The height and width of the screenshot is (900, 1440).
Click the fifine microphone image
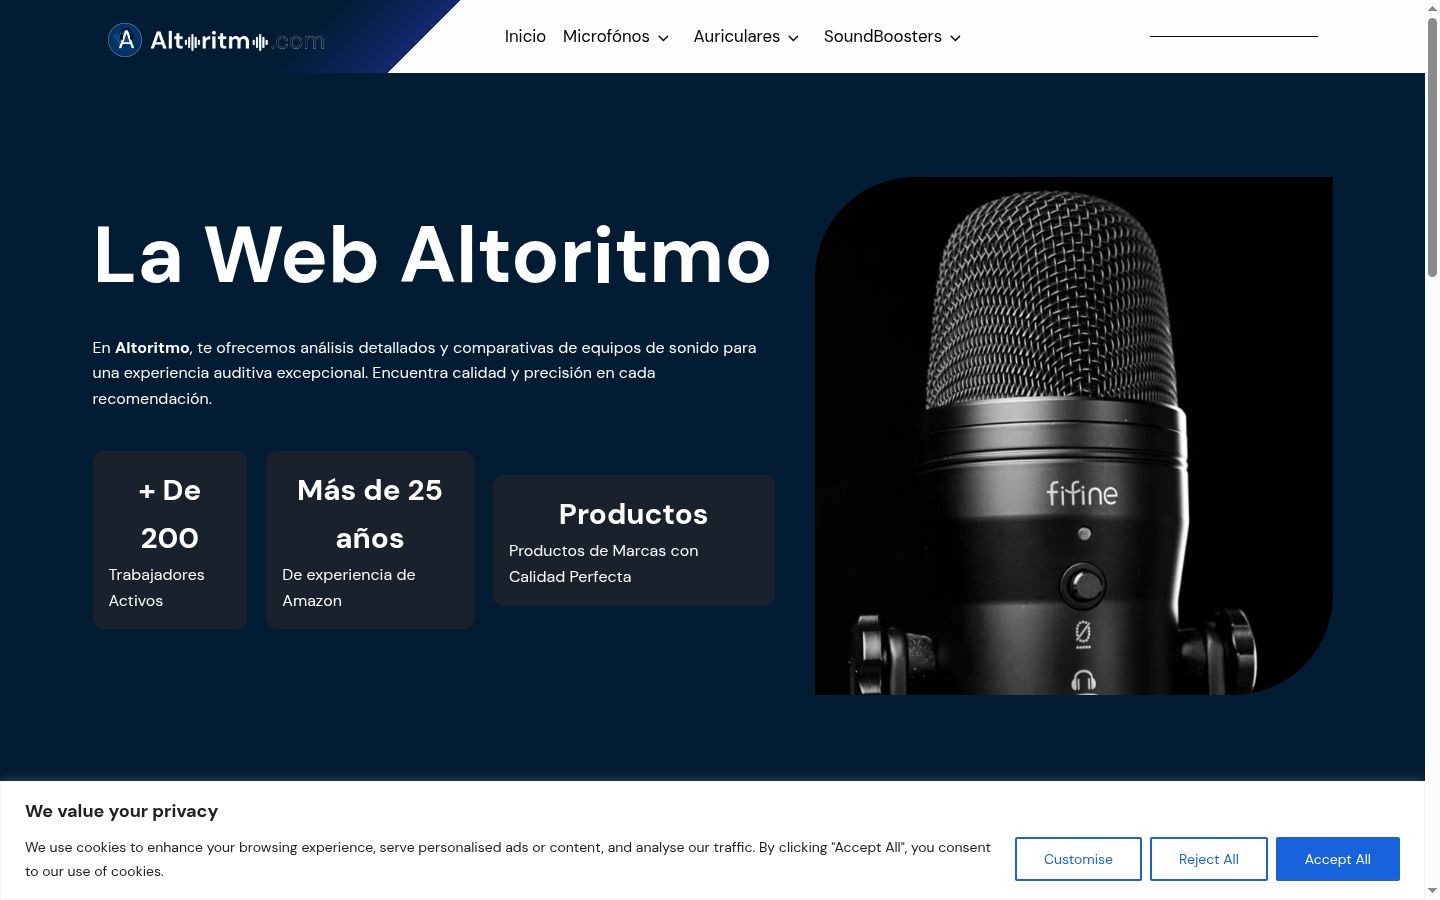[x=1074, y=436]
